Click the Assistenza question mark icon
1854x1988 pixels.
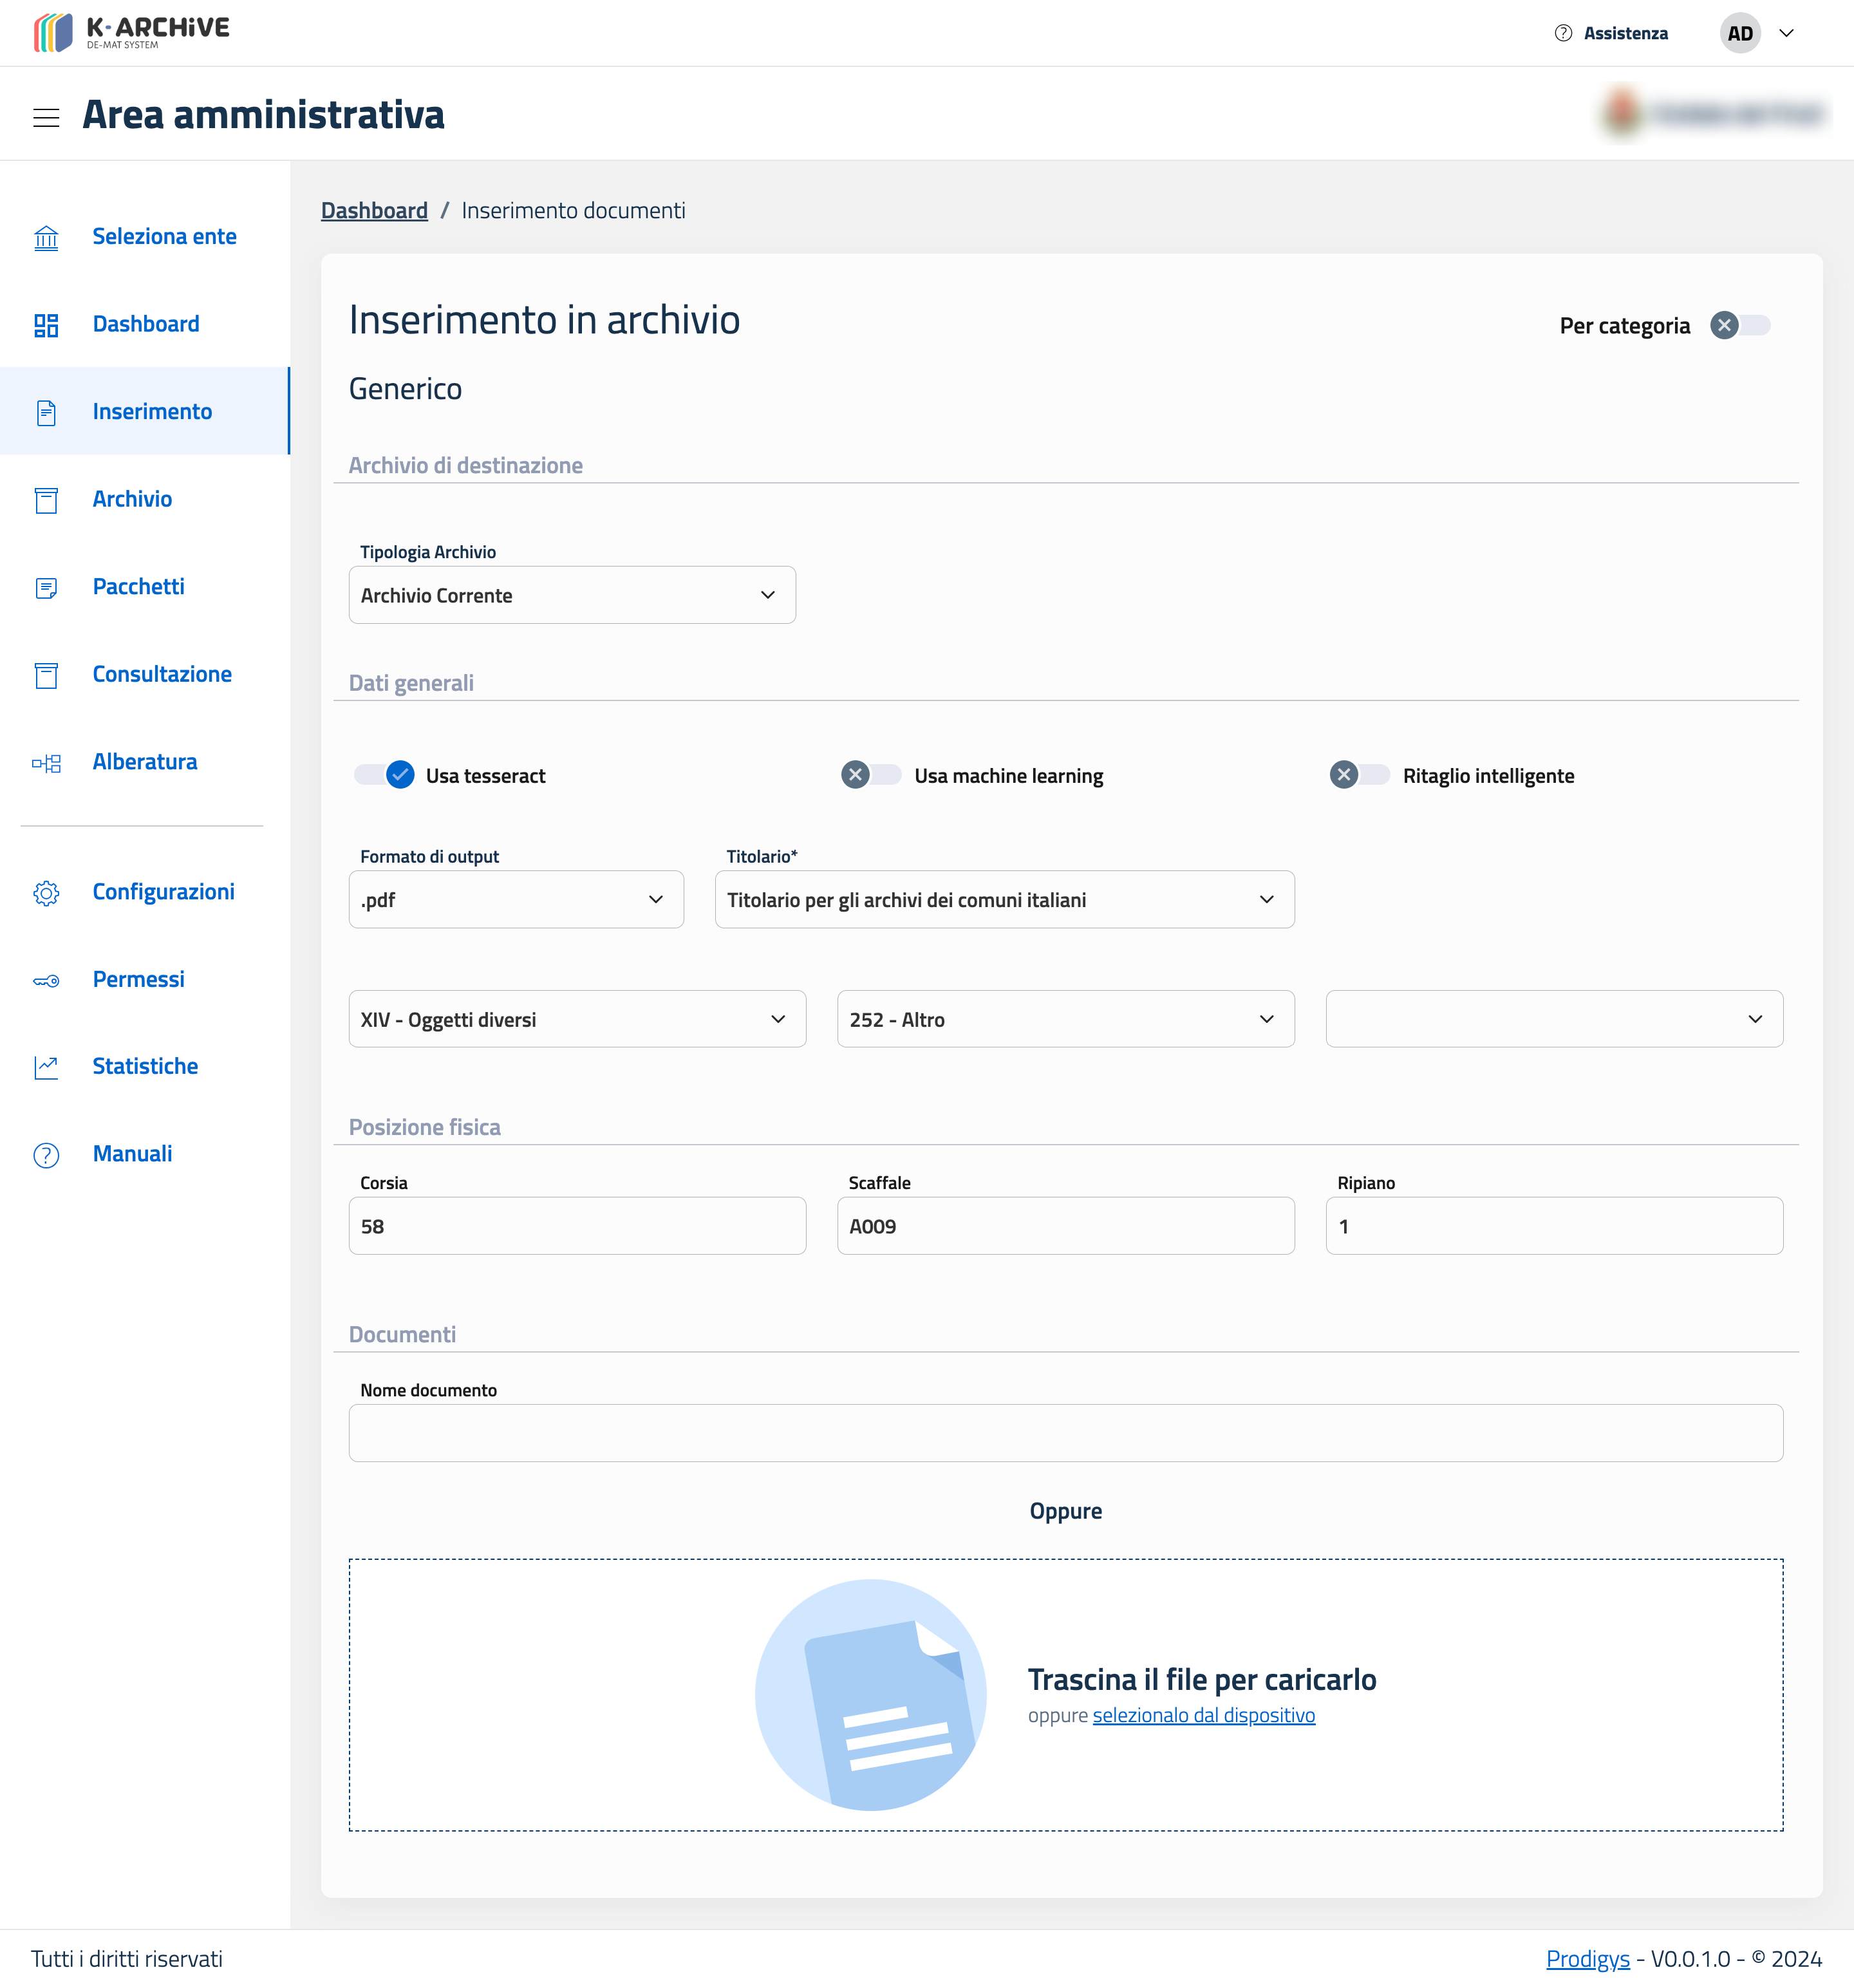(1563, 33)
